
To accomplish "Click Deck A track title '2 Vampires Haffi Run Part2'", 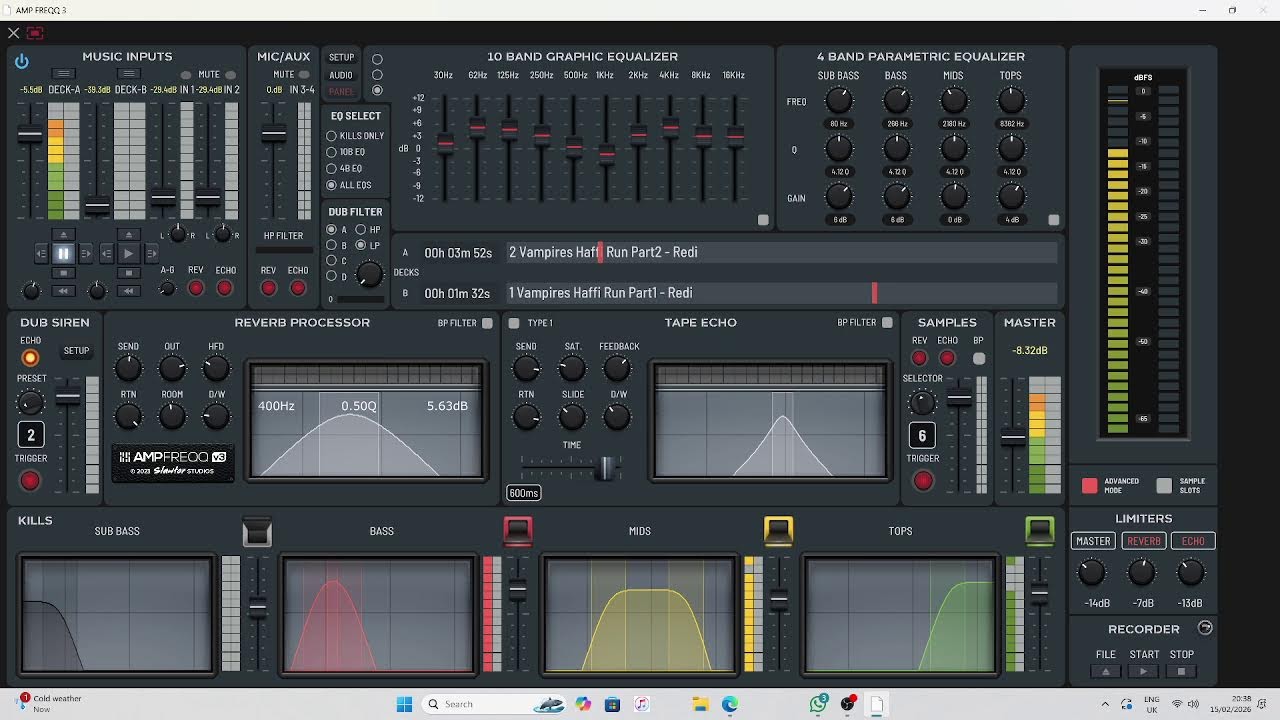I will coord(585,252).
